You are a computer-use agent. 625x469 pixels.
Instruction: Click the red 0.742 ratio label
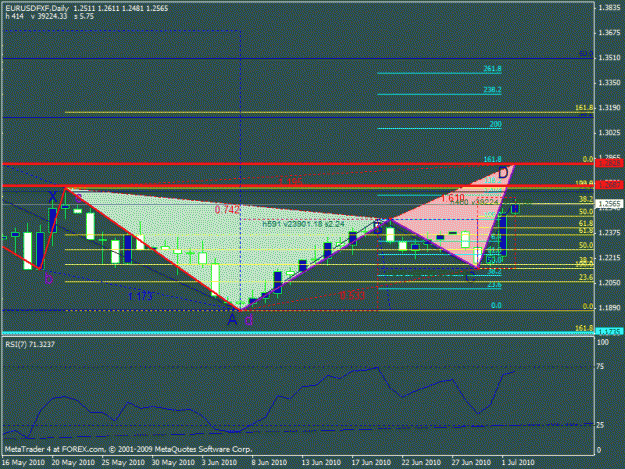[227, 210]
